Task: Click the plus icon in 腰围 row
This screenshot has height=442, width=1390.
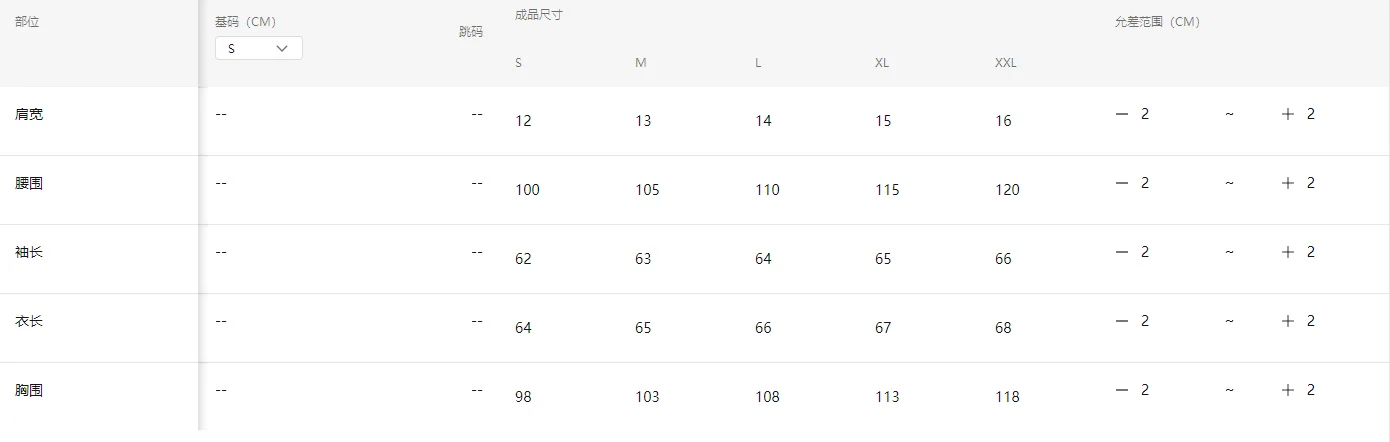Action: (1288, 183)
